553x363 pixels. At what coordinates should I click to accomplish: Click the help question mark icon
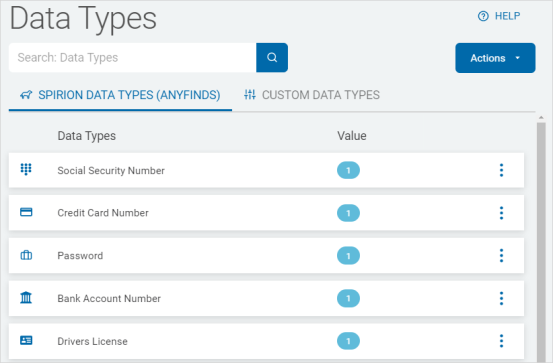pos(483,16)
